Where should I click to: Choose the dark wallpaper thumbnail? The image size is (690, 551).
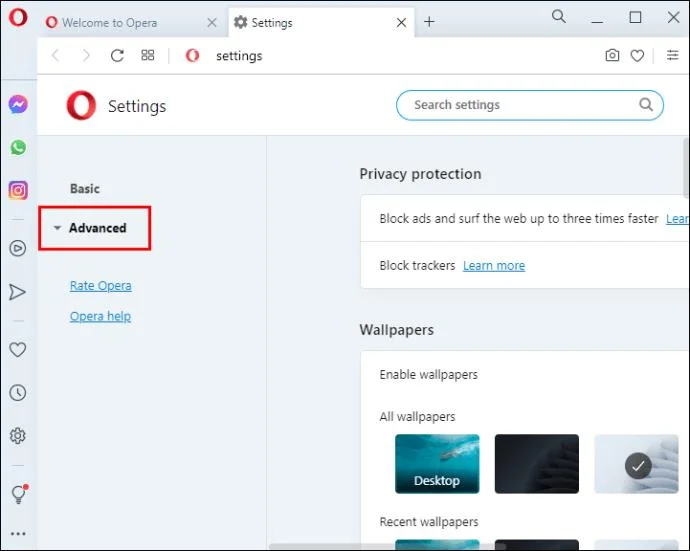point(536,463)
